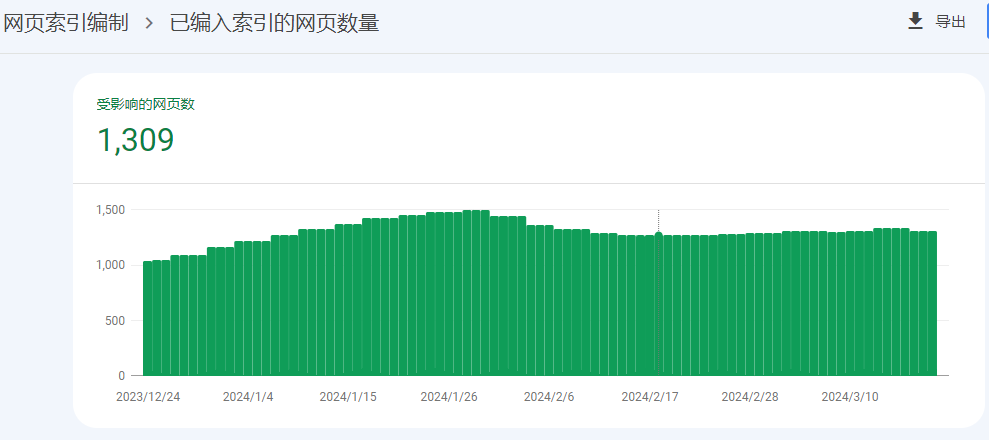The image size is (989, 440).
Task: Click the 1,500 y-axis label
Action: coord(111,209)
